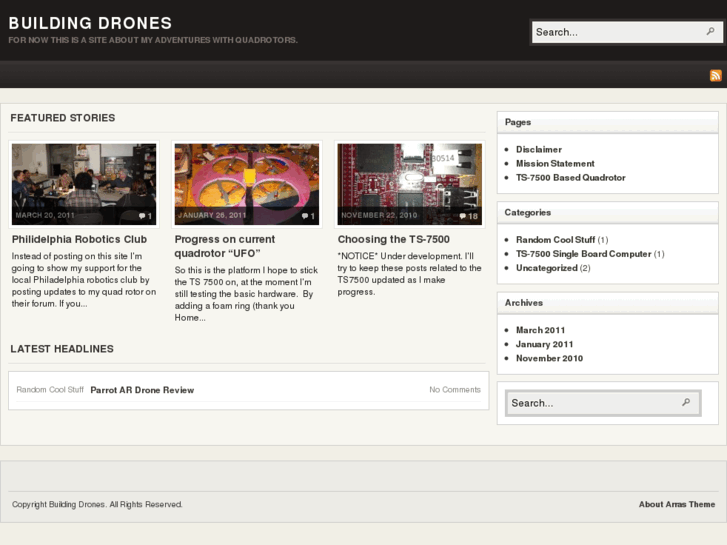Click the TS-7500 NOTICE excerpt text
This screenshot has width=727, height=545.
click(409, 274)
